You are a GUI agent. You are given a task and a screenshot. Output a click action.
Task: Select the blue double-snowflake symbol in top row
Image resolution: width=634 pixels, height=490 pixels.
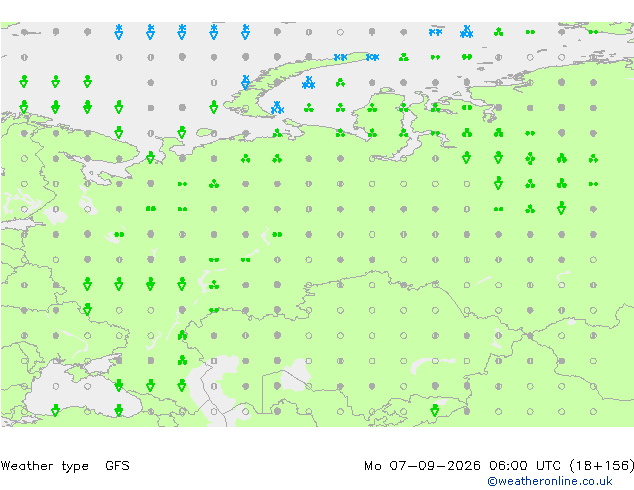tap(435, 32)
